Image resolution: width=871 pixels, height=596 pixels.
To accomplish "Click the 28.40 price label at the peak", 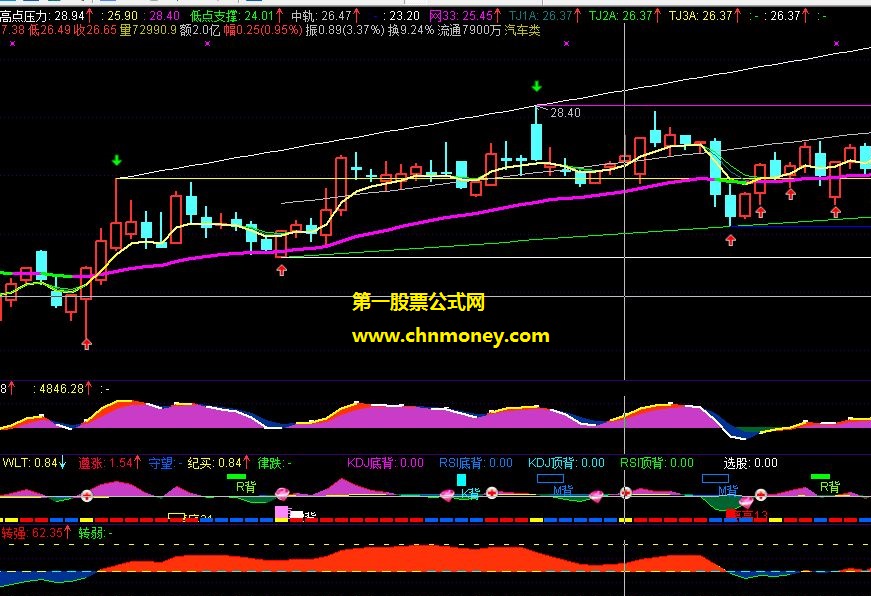I will pyautogui.click(x=565, y=113).
